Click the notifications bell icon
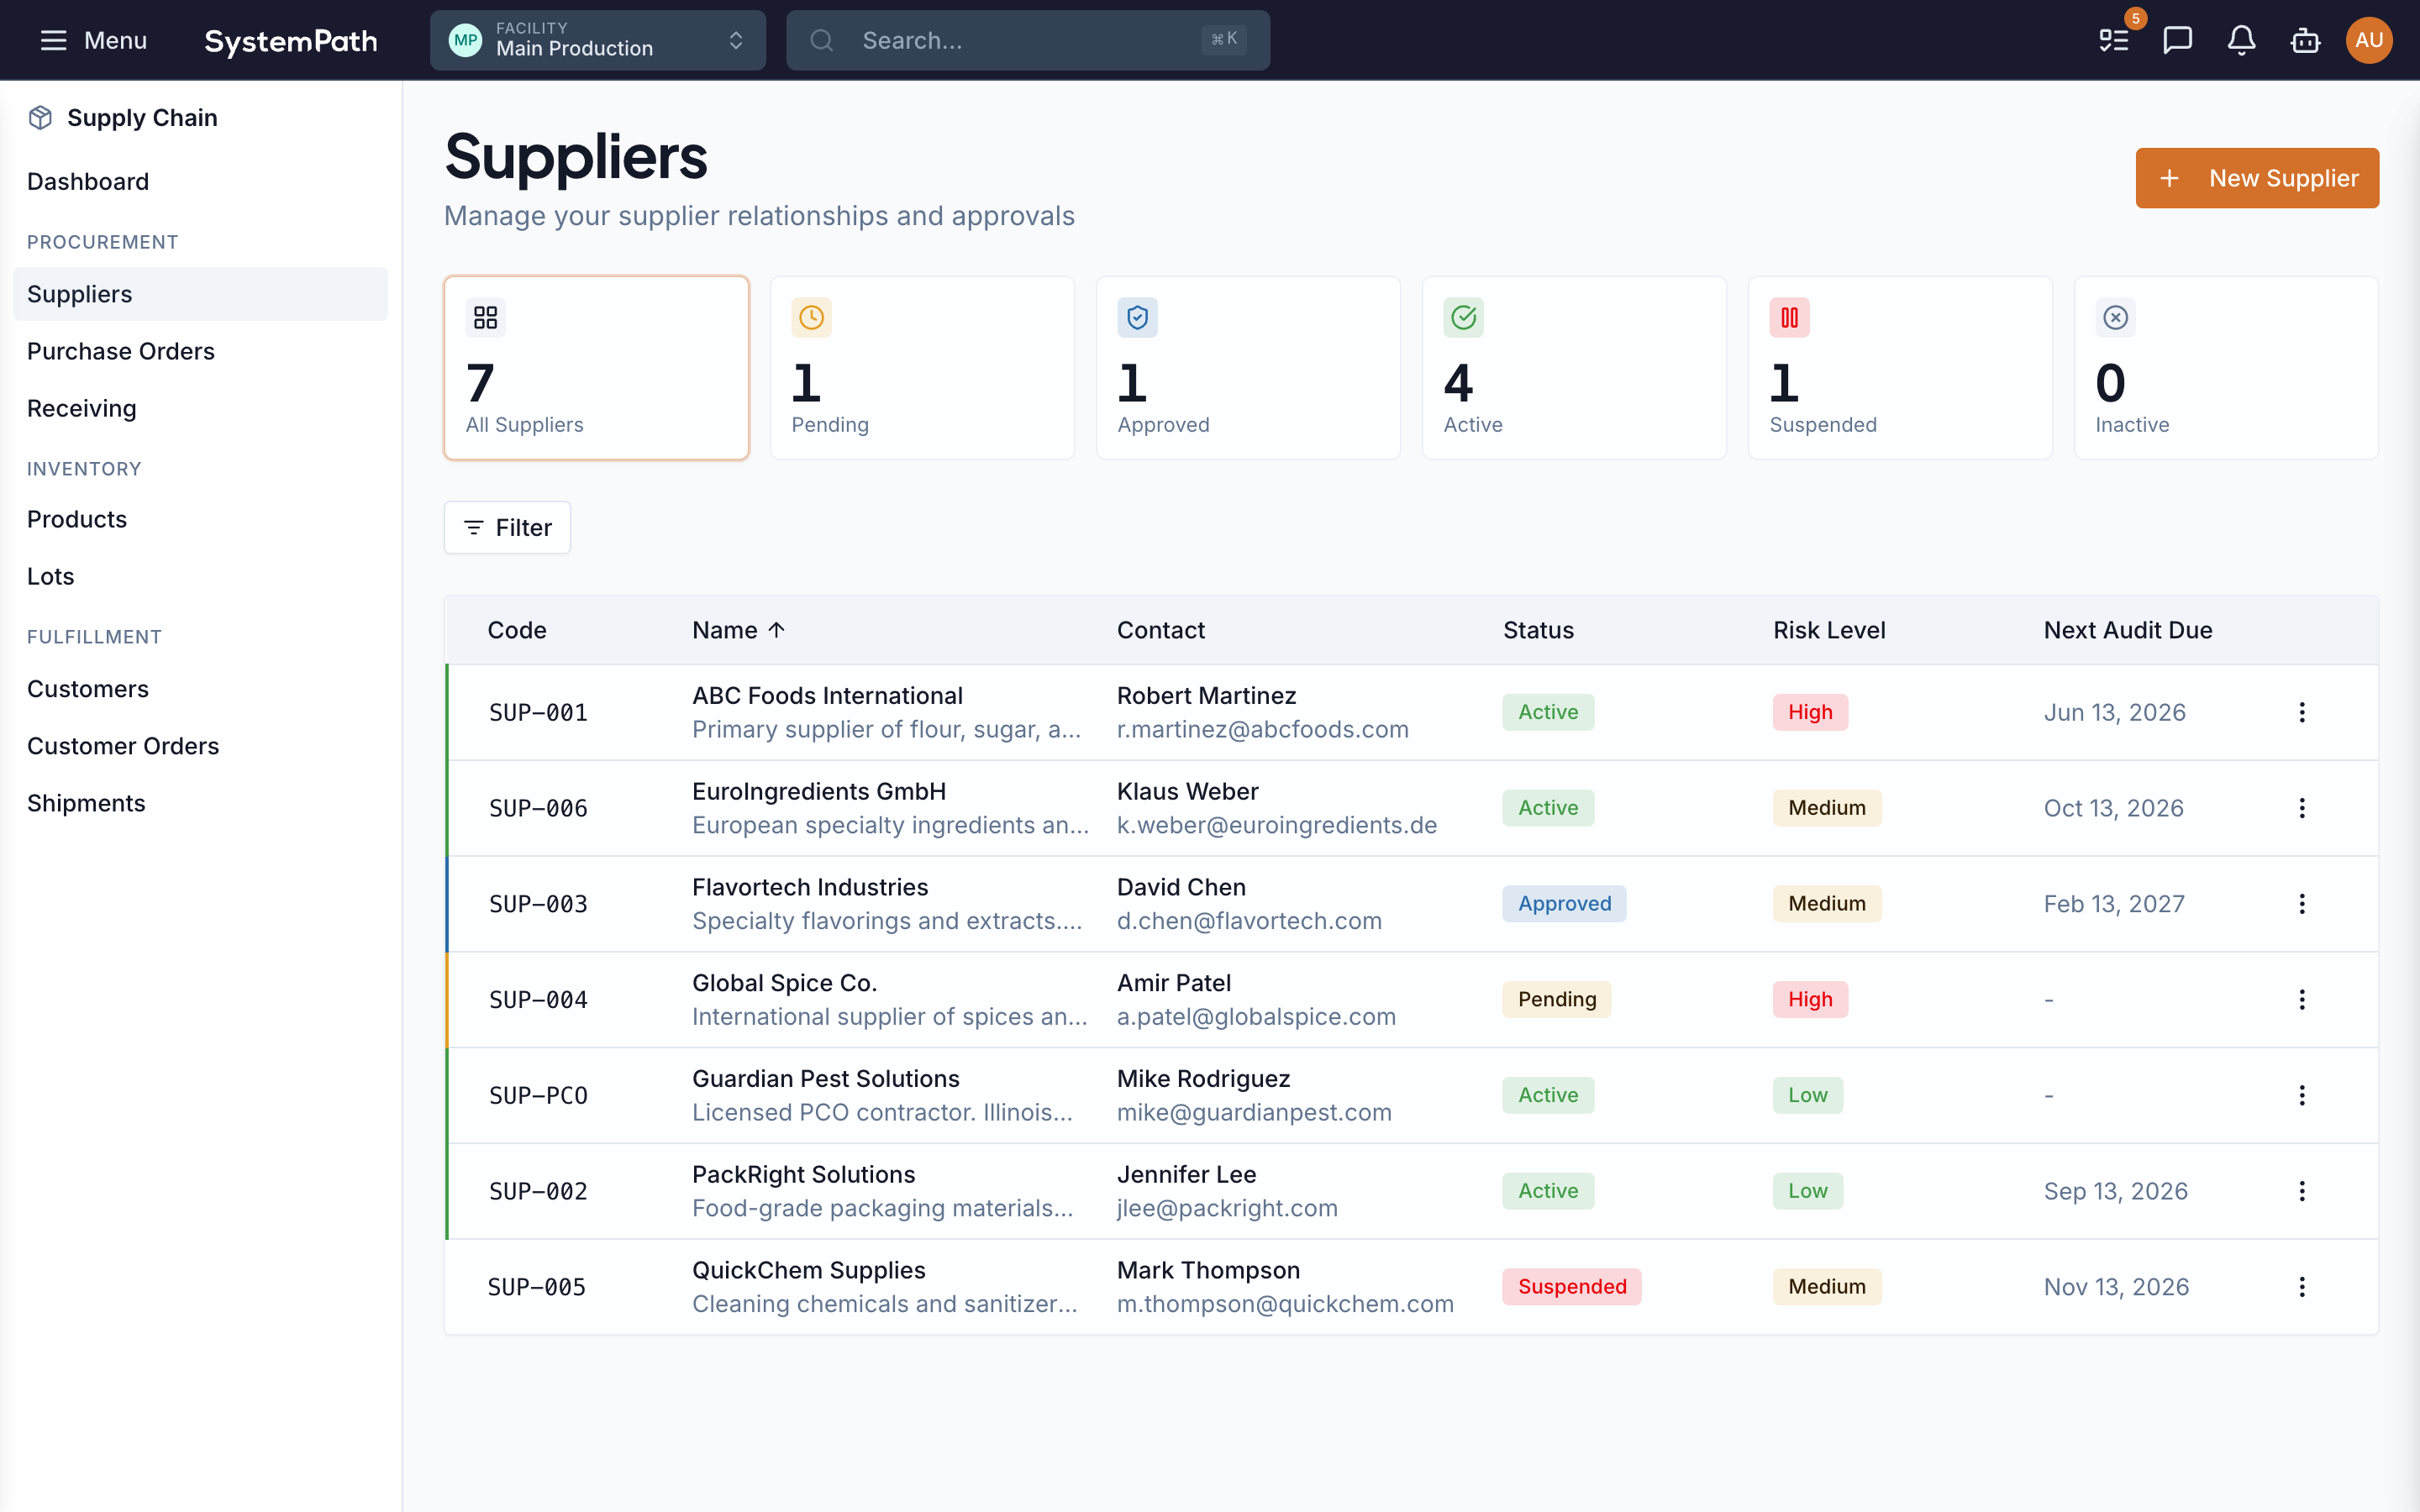Viewport: 2420px width, 1512px height. tap(2241, 40)
